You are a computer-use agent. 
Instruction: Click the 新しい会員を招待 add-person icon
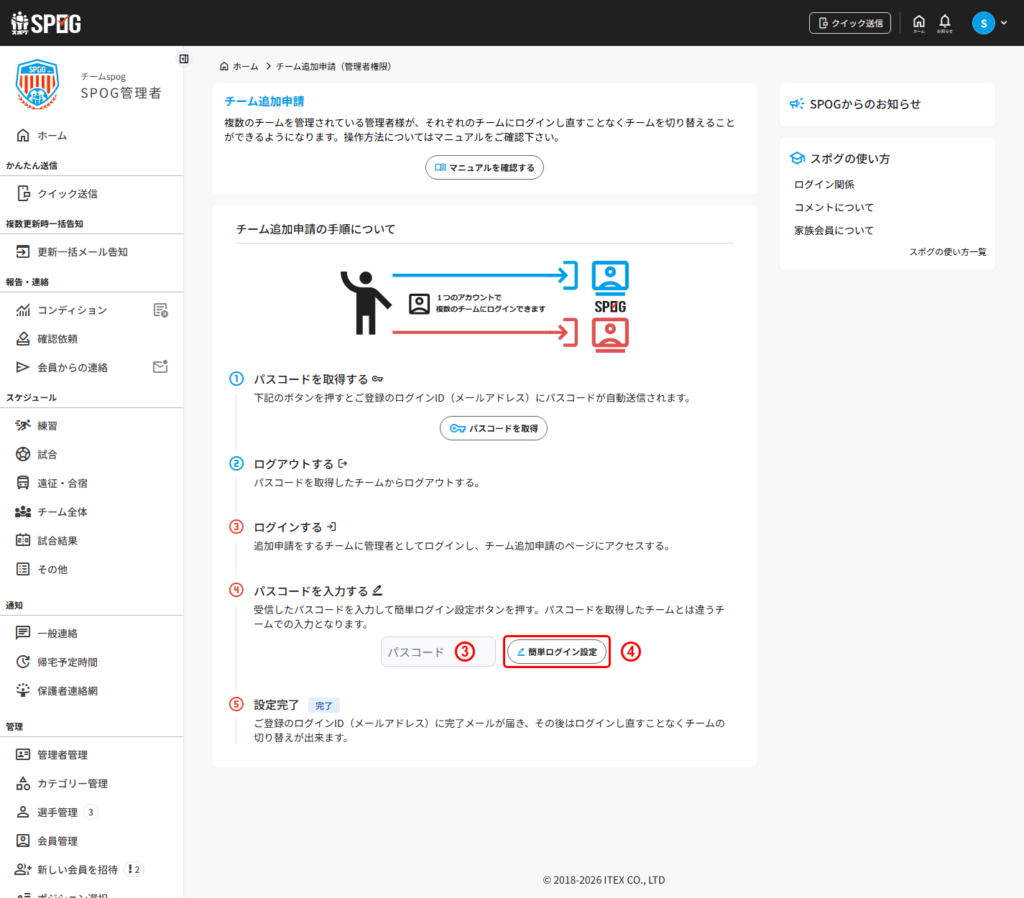point(23,869)
